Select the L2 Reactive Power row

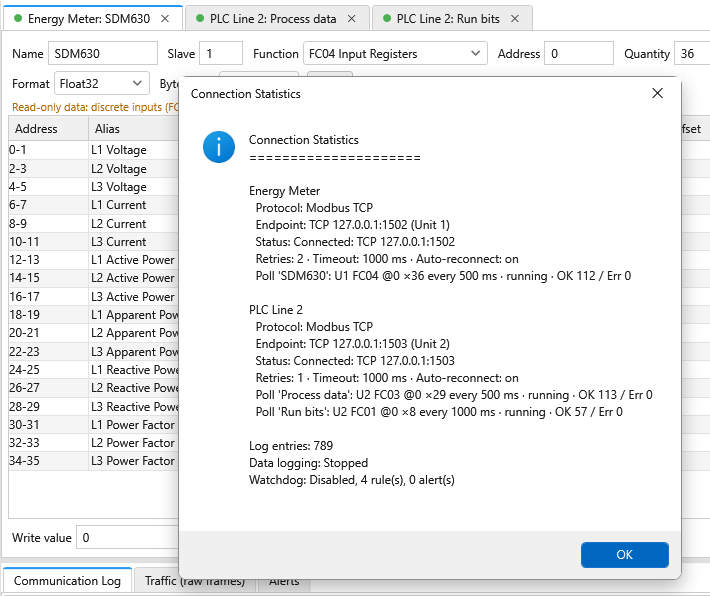94,388
